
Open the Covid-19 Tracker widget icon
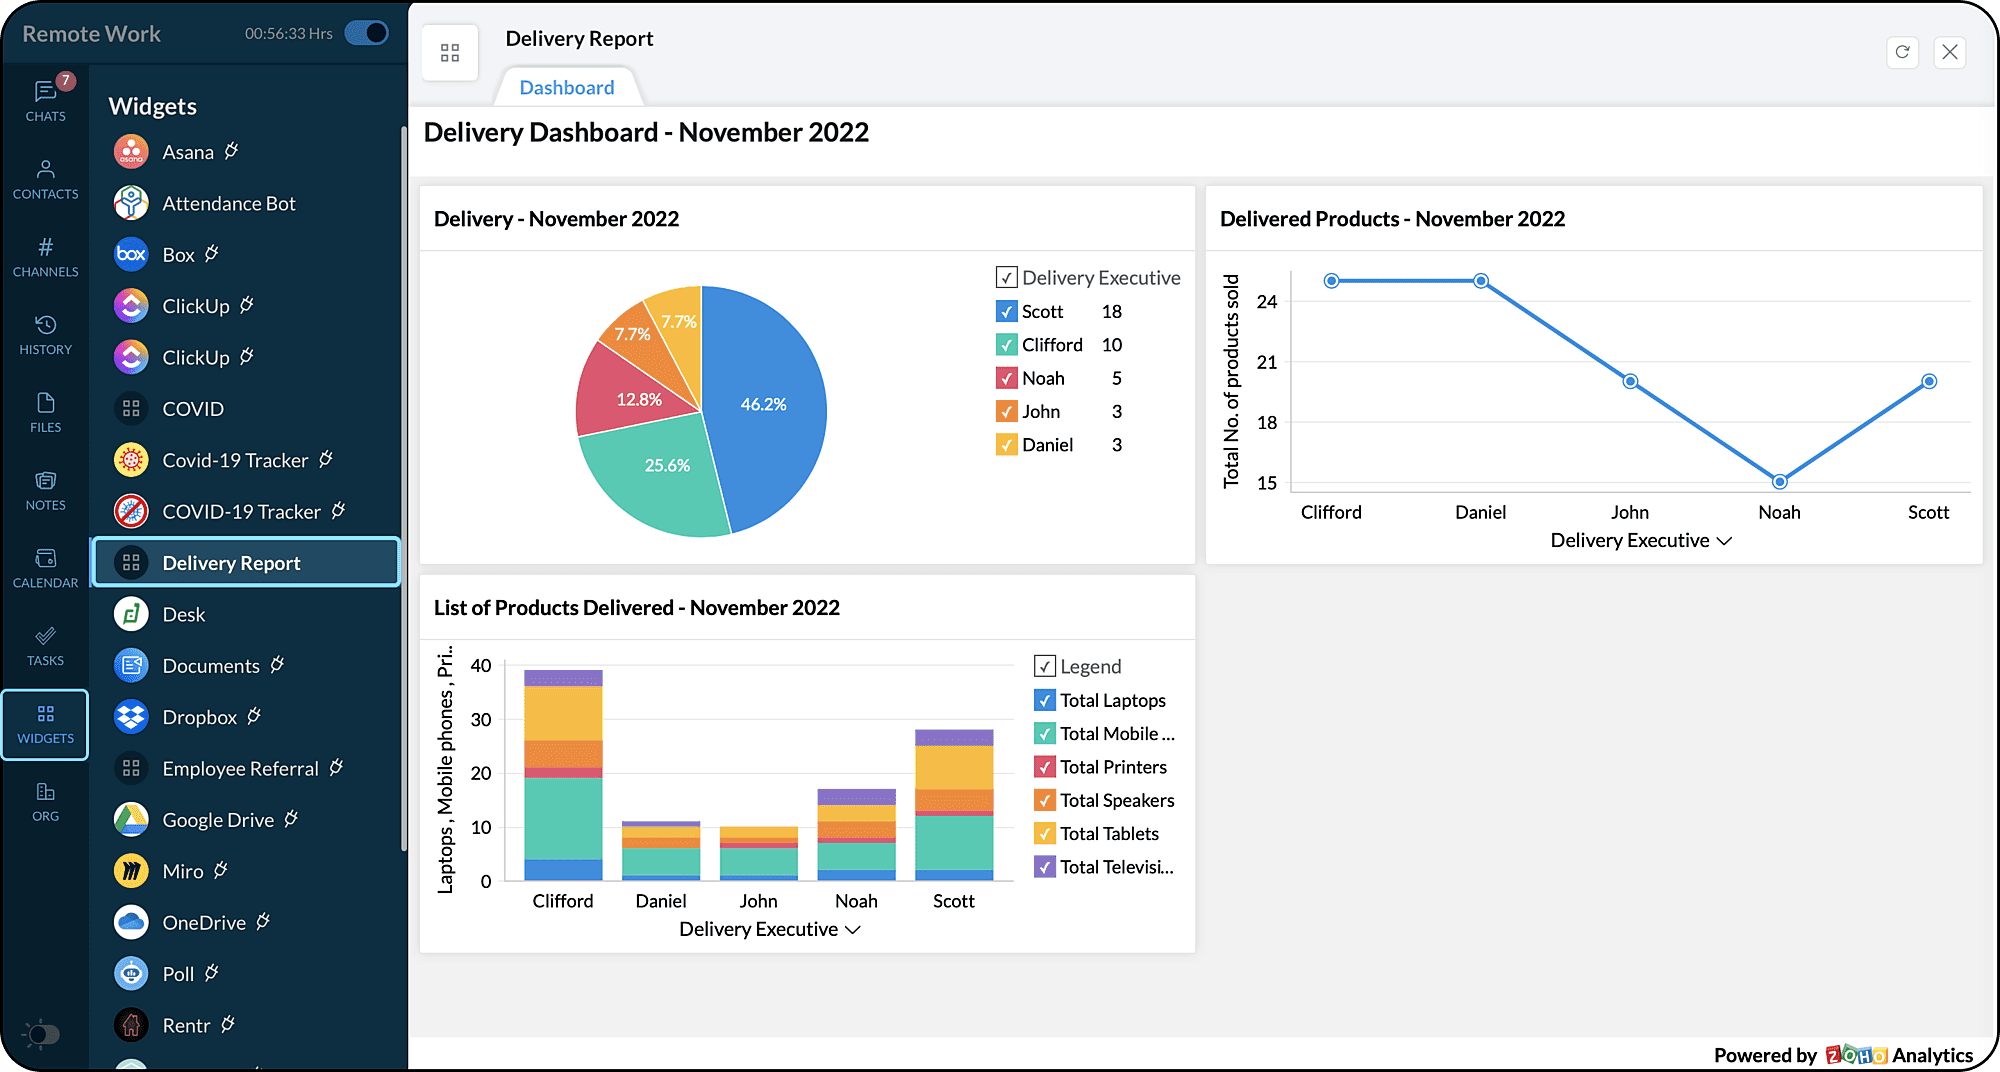tap(131, 460)
